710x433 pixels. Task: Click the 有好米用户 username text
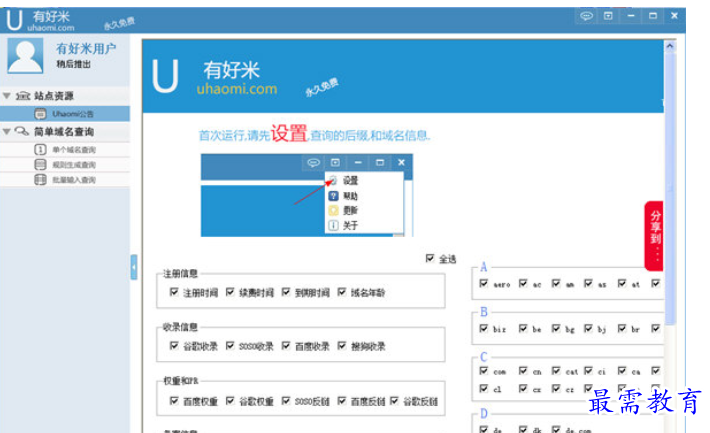[x=86, y=48]
